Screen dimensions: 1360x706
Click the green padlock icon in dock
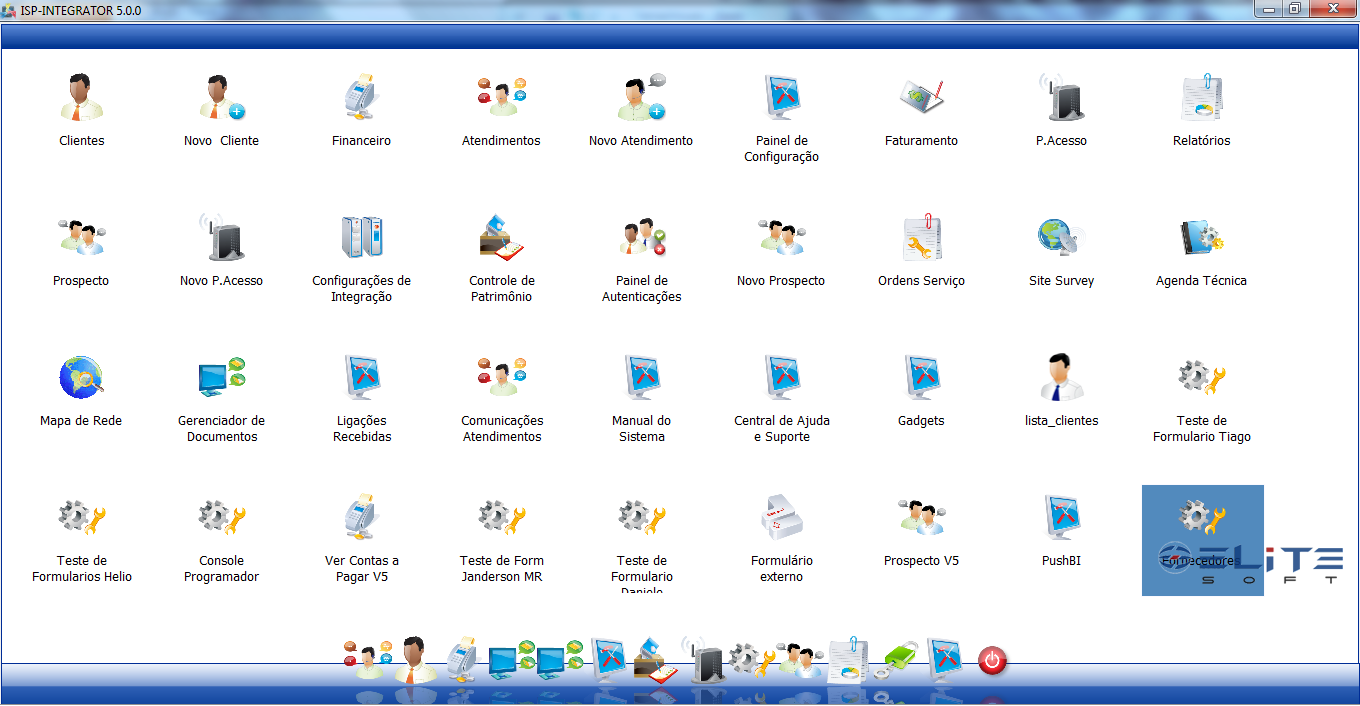(x=900, y=659)
